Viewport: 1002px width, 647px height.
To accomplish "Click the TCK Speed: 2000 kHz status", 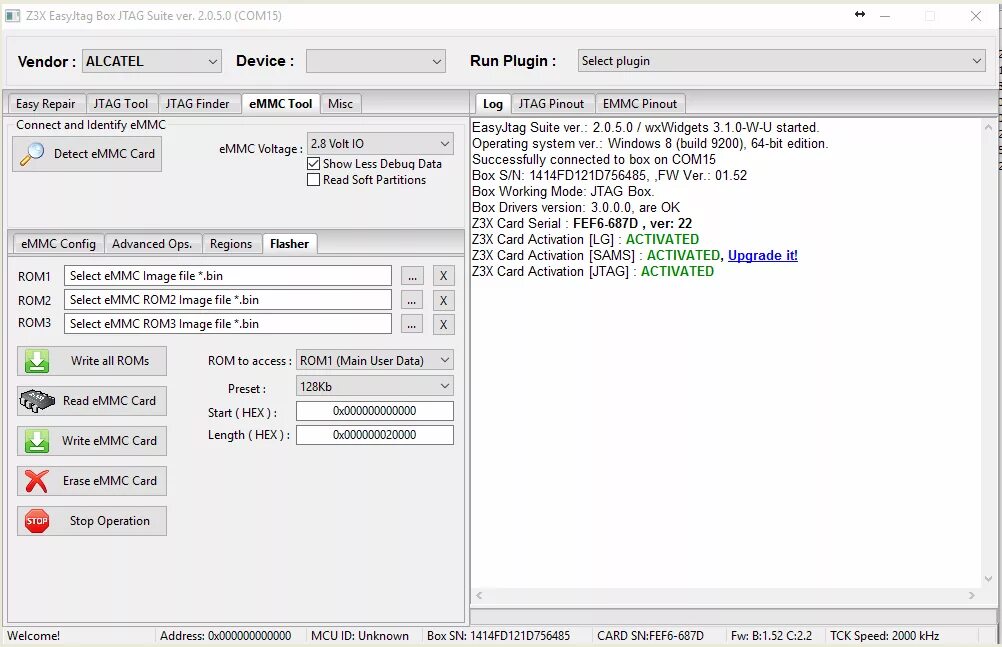I will [884, 635].
